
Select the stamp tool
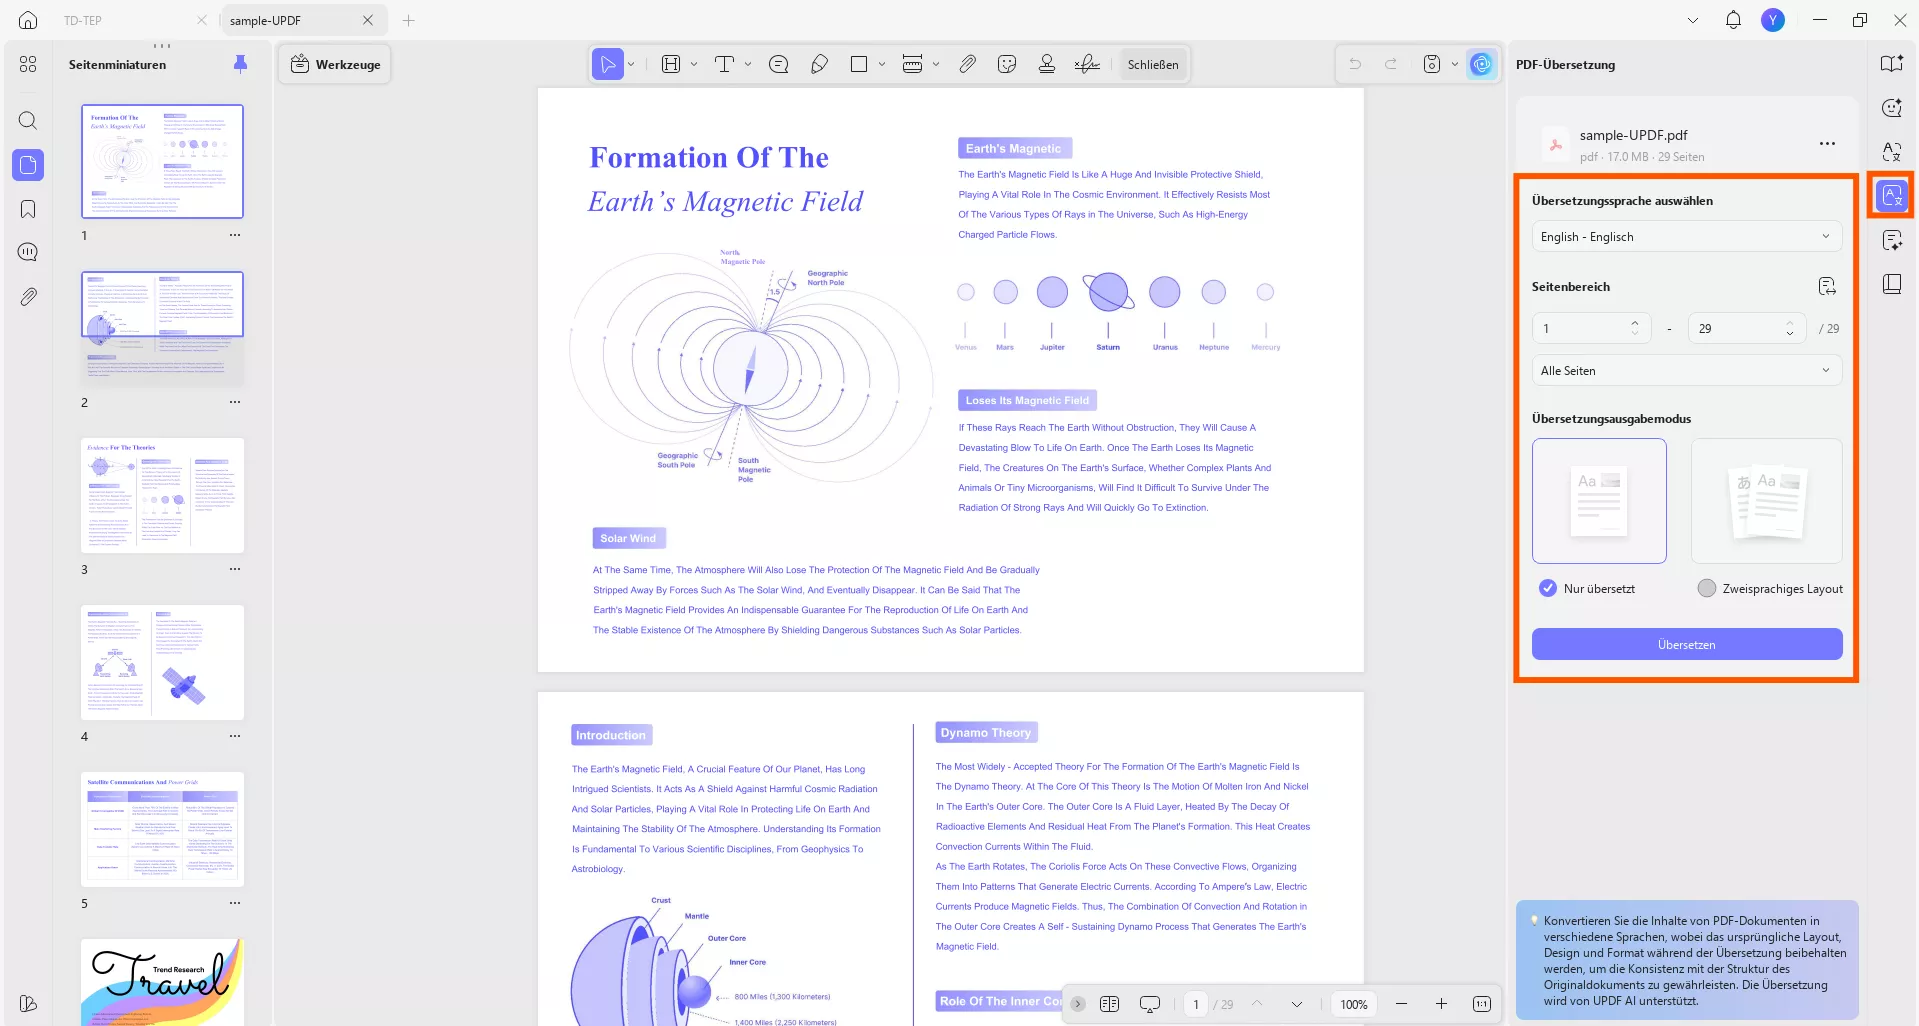[x=1047, y=64]
